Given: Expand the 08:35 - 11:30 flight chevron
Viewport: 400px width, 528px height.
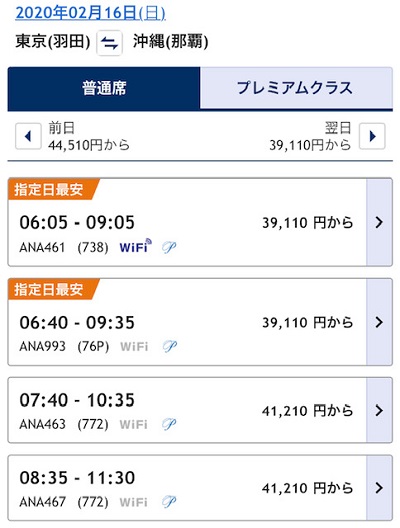Looking at the screenshot, I should point(379,488).
